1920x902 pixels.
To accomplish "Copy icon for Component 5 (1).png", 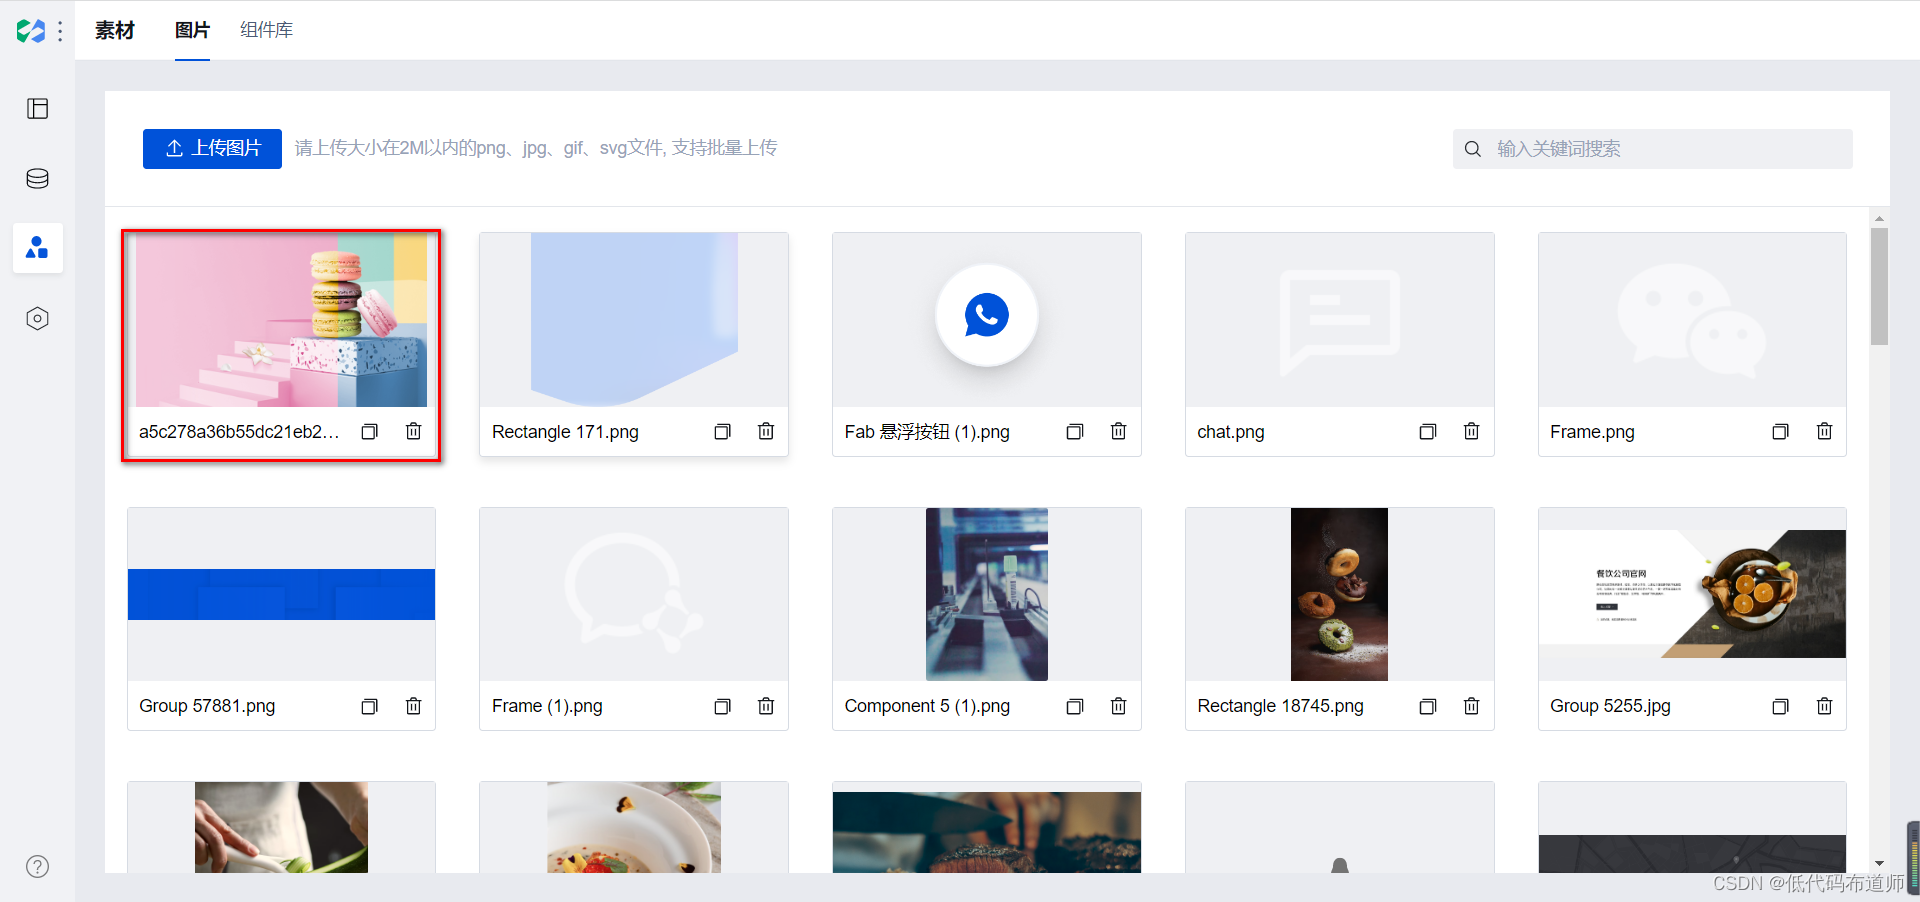I will (1075, 706).
